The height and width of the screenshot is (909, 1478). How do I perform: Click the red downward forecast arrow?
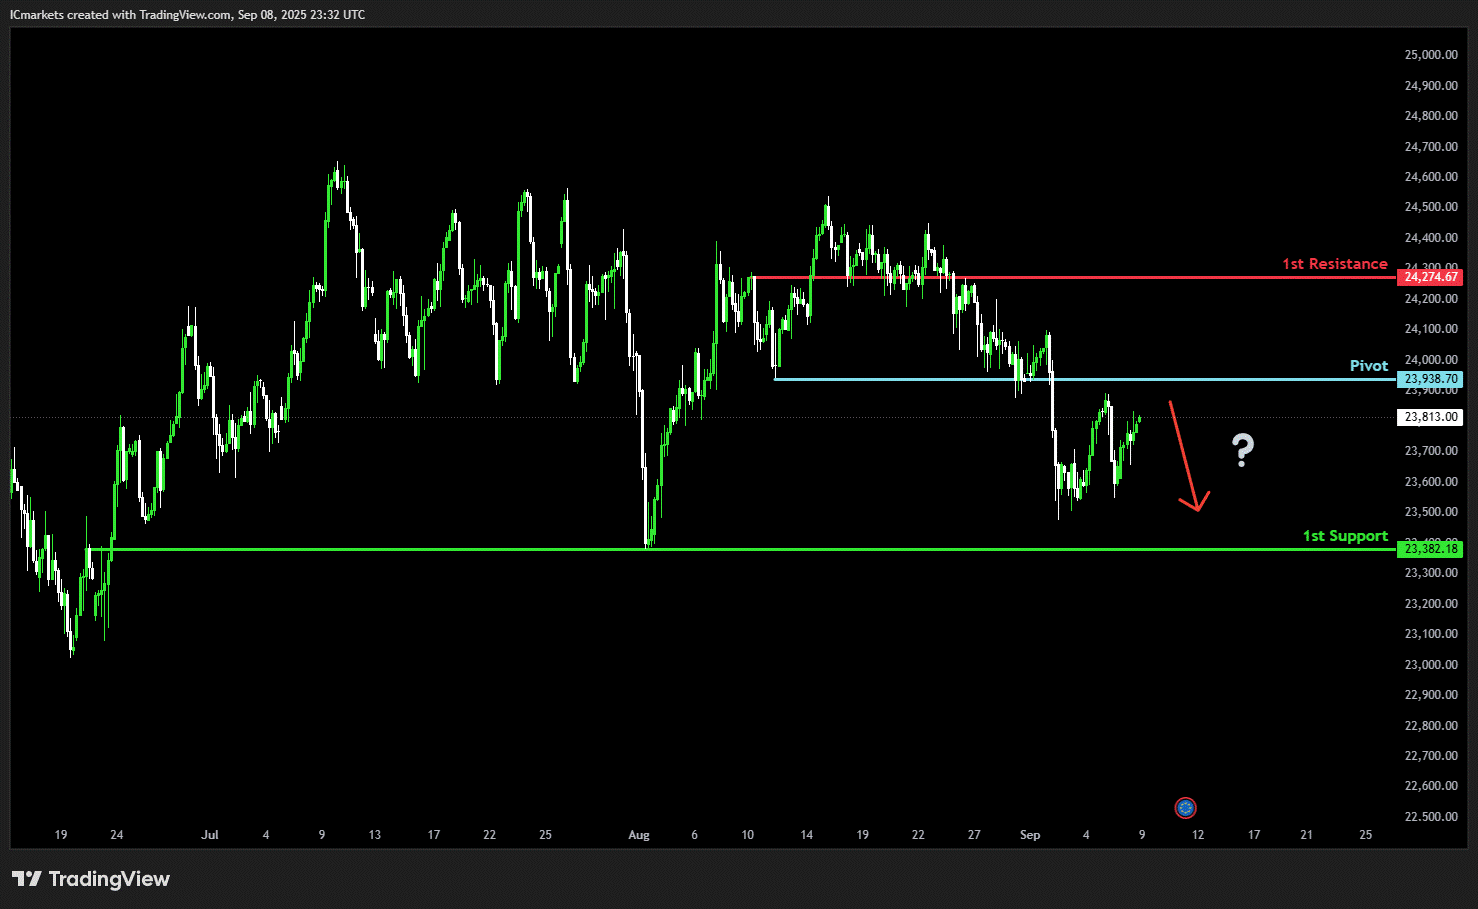coord(1189,456)
